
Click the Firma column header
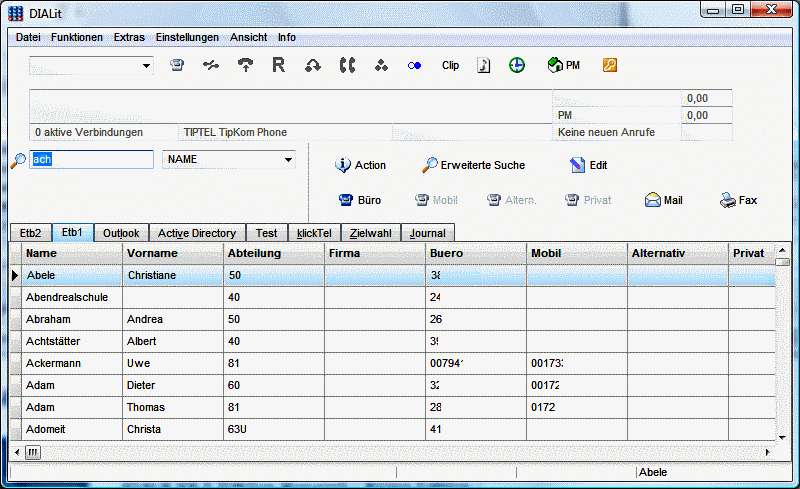pos(374,253)
